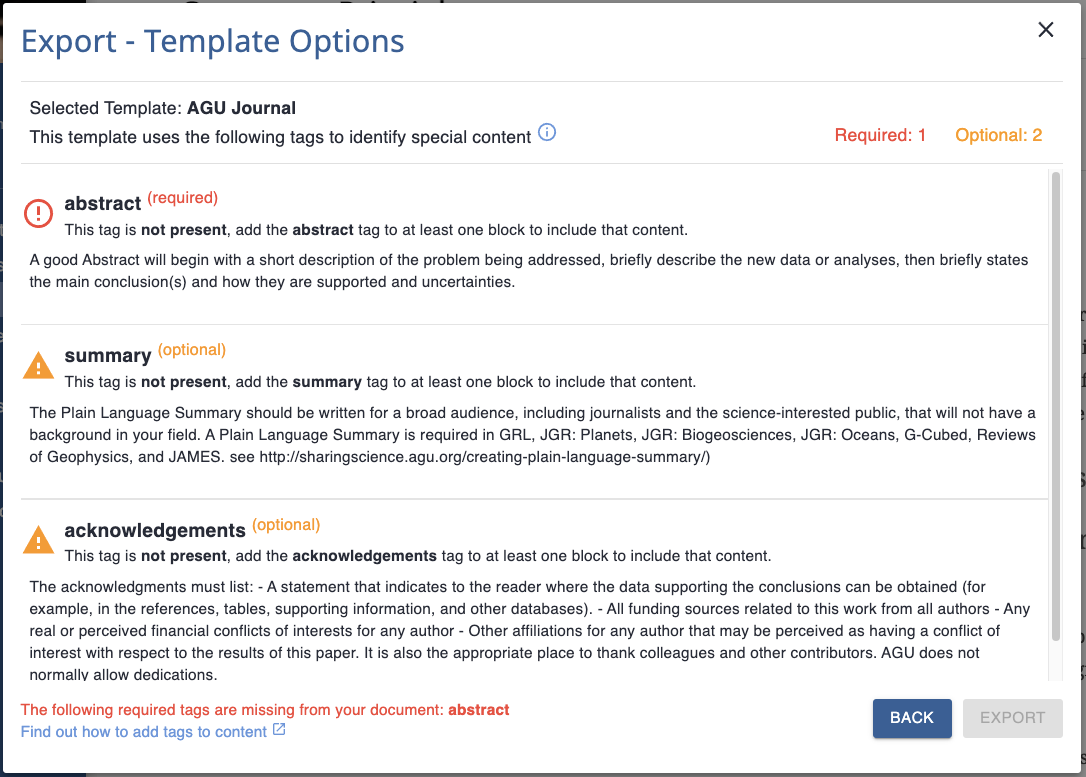Click the info icon beside template tags text

point(547,132)
